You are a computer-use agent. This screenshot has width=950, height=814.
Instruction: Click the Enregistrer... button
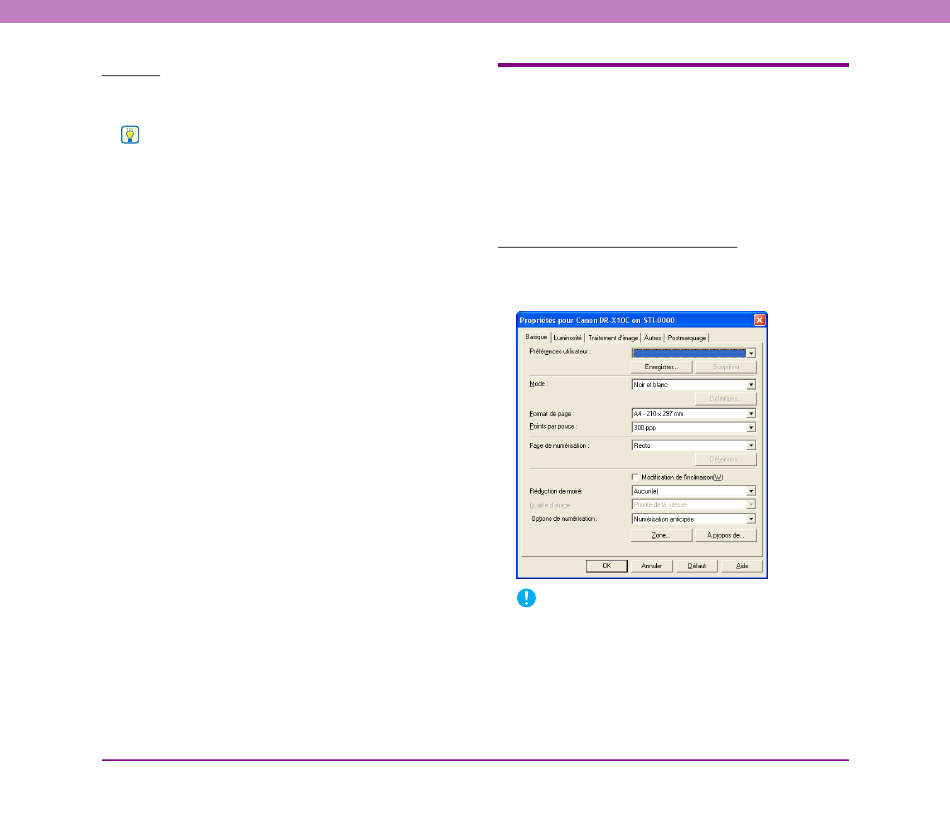(x=661, y=367)
